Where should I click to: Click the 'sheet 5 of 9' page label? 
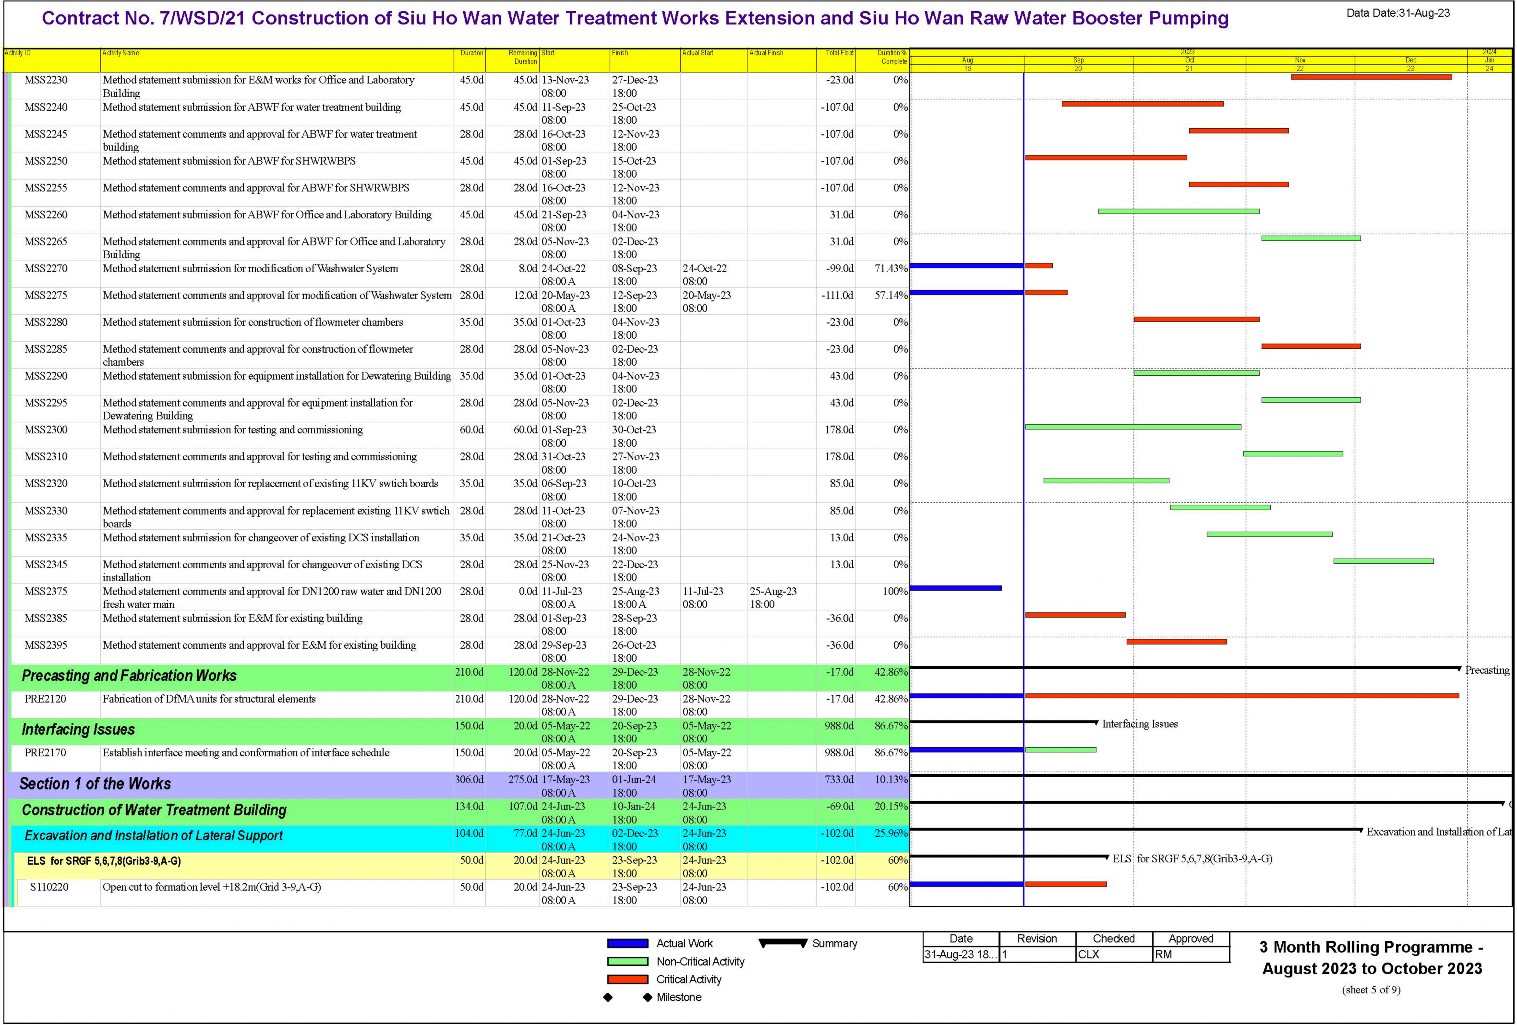pos(1371,990)
